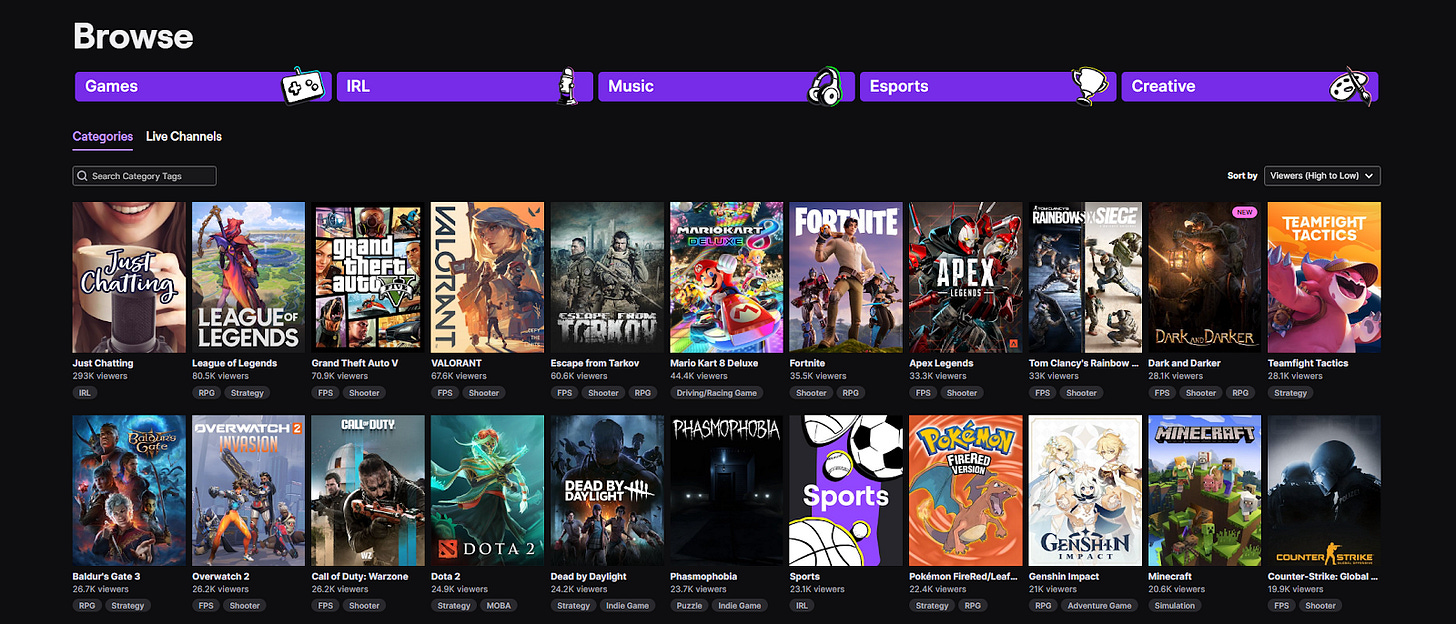This screenshot has height=624, width=1456.
Task: Open the IRL browse banner
Action: pyautogui.click(x=464, y=86)
